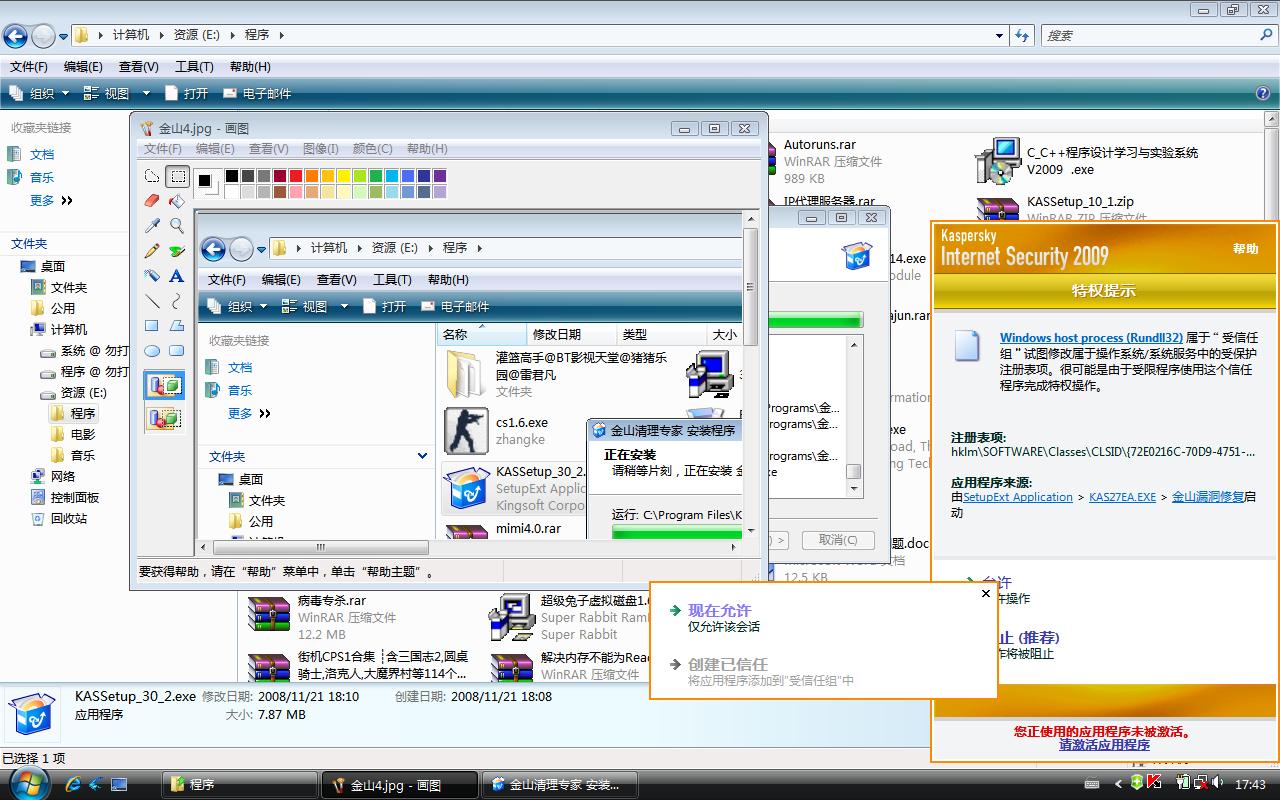Image resolution: width=1280 pixels, height=800 pixels.
Task: Open 回收站 in the folder tree
Action: (59, 518)
